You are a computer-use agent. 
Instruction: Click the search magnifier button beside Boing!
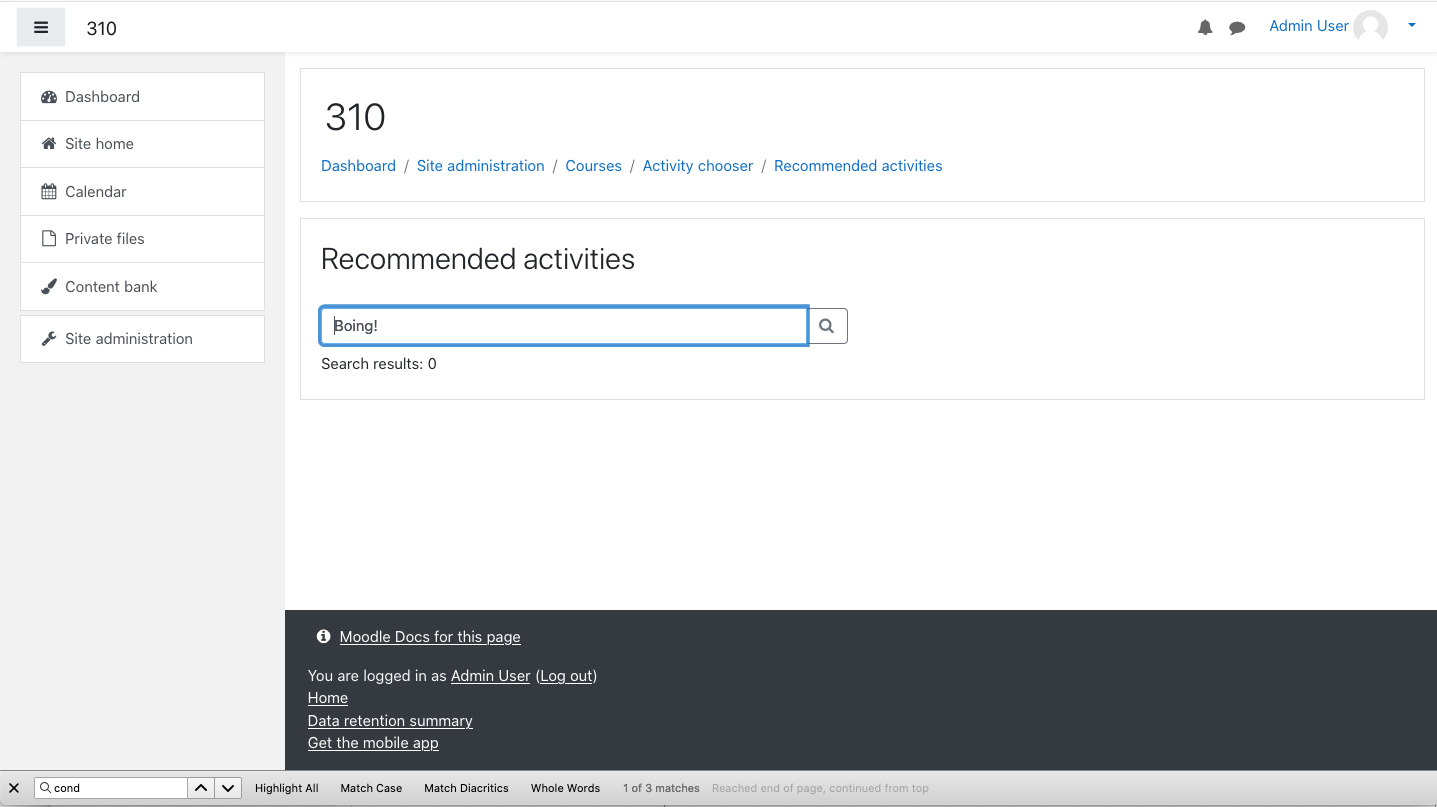tap(827, 326)
